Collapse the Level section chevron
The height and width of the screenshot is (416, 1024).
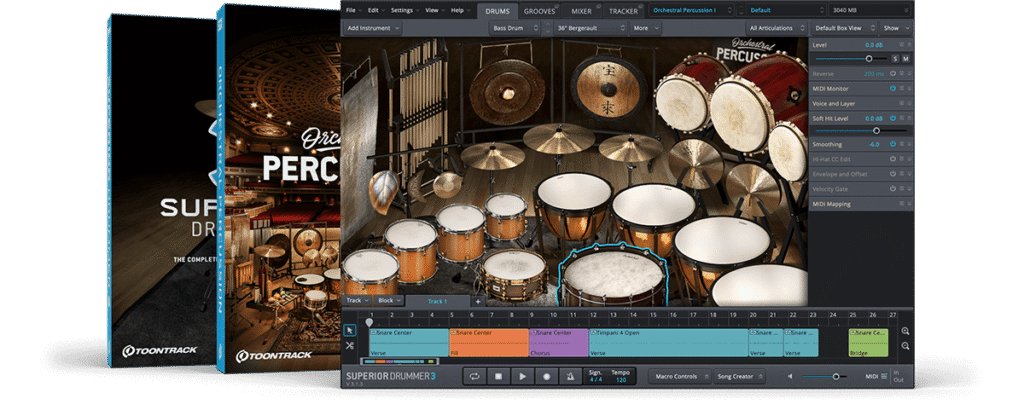click(909, 44)
